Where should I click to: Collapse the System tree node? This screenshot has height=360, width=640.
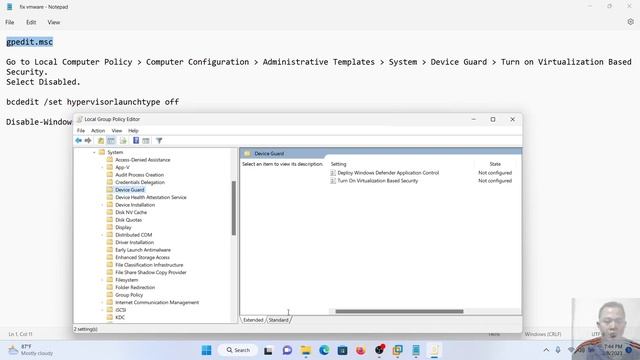(x=94, y=152)
